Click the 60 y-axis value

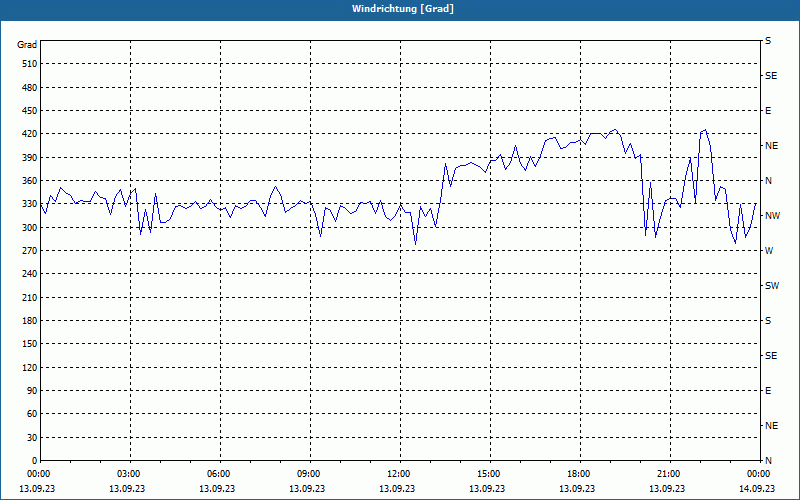(x=32, y=414)
